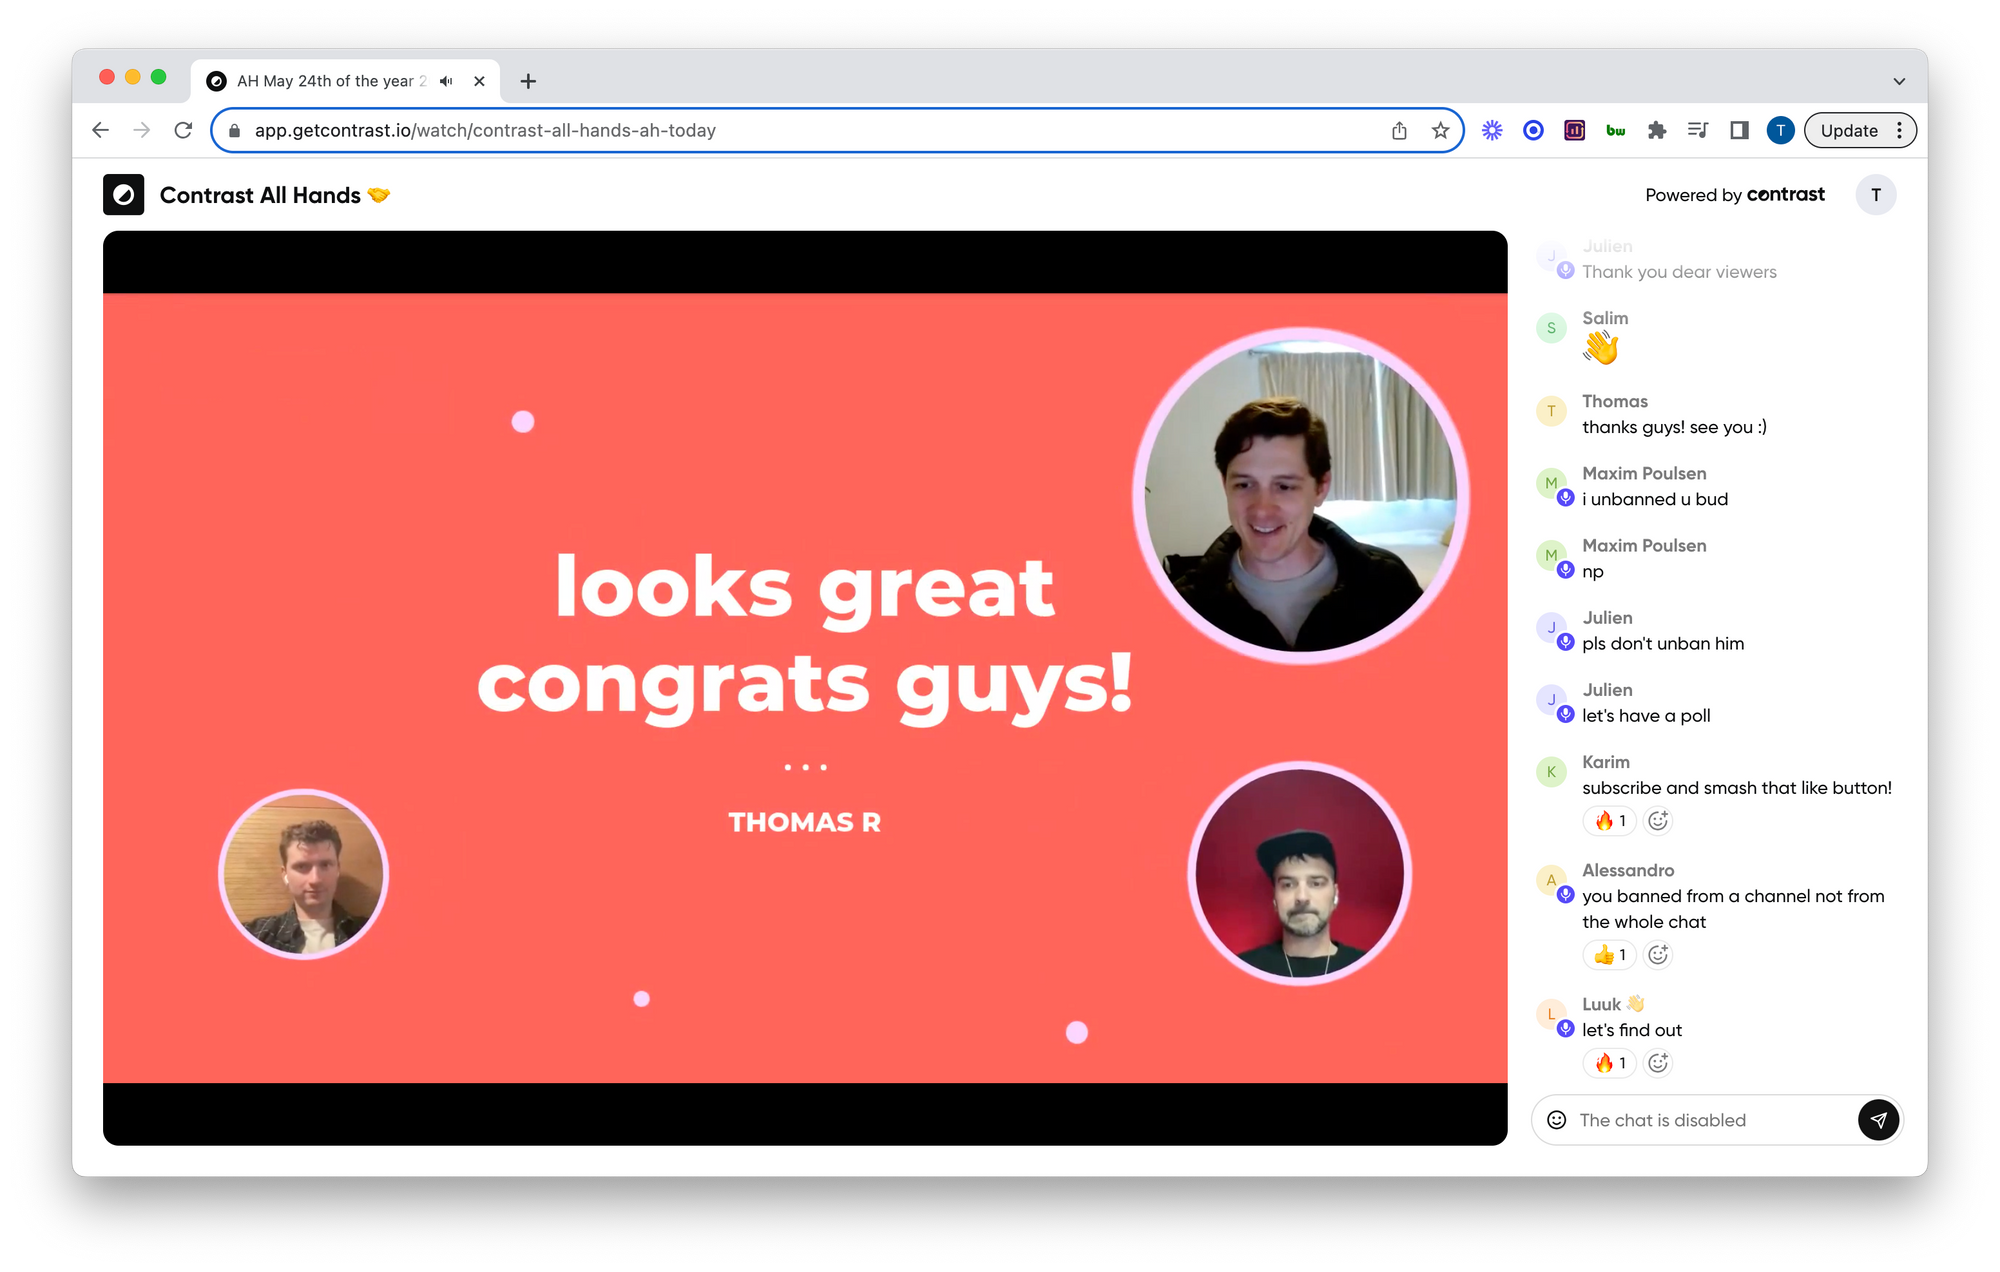The image size is (2000, 1272).
Task: Click Julien's 'let's have a poll' message
Action: tap(1646, 715)
